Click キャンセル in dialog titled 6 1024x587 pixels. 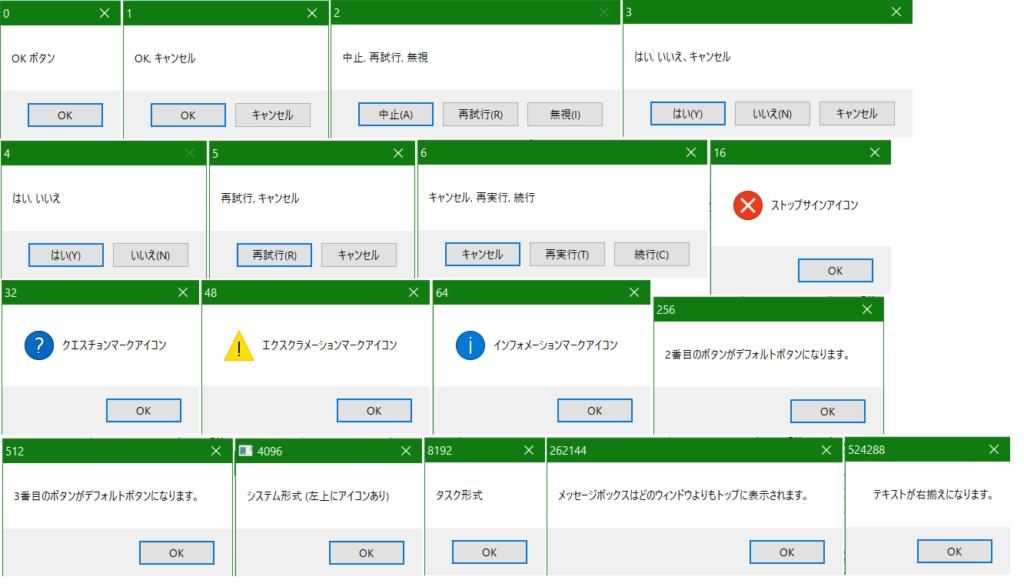[483, 254]
